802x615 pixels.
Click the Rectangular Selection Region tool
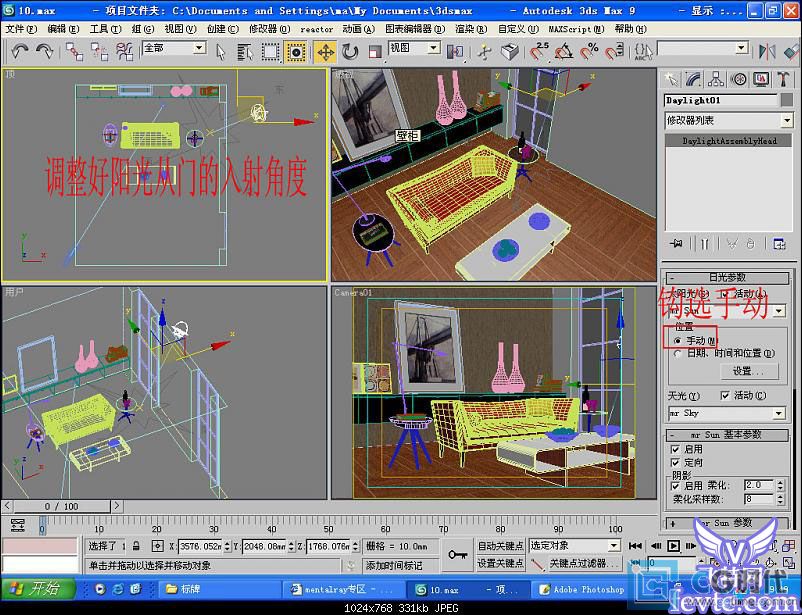click(271, 52)
